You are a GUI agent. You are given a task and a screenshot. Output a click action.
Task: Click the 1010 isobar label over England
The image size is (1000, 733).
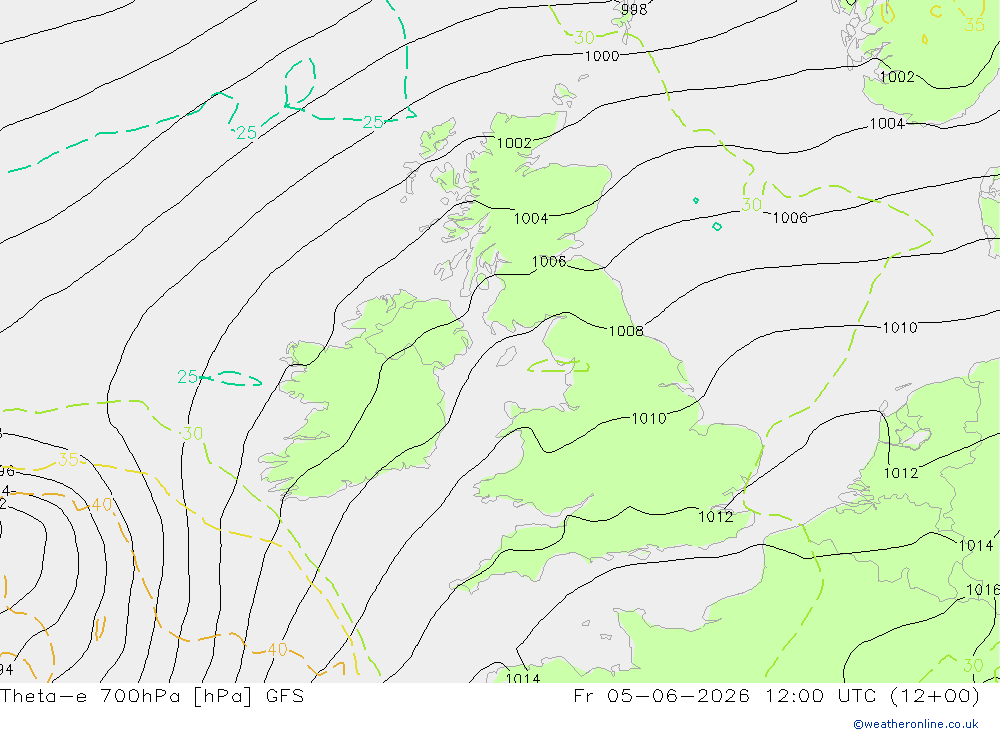pos(649,418)
